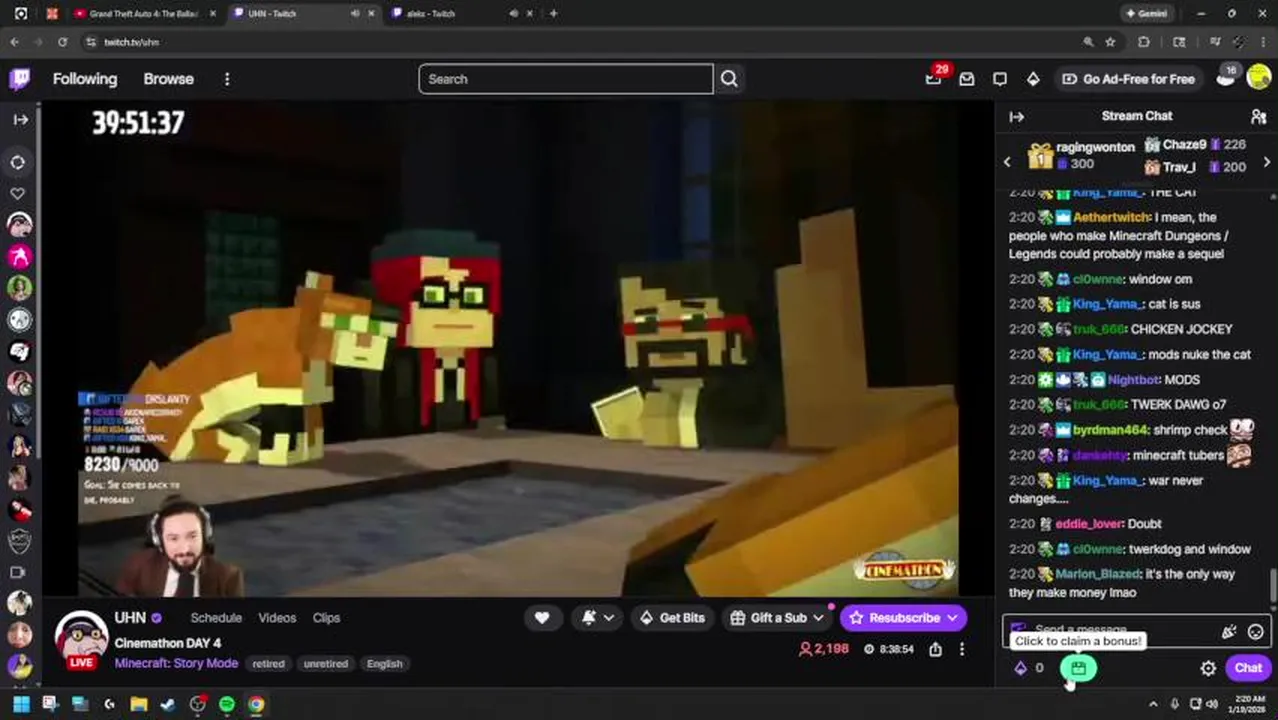Screen dimensions: 1278x720
Task: Click chat username Aethertwitch
Action: (1111, 217)
